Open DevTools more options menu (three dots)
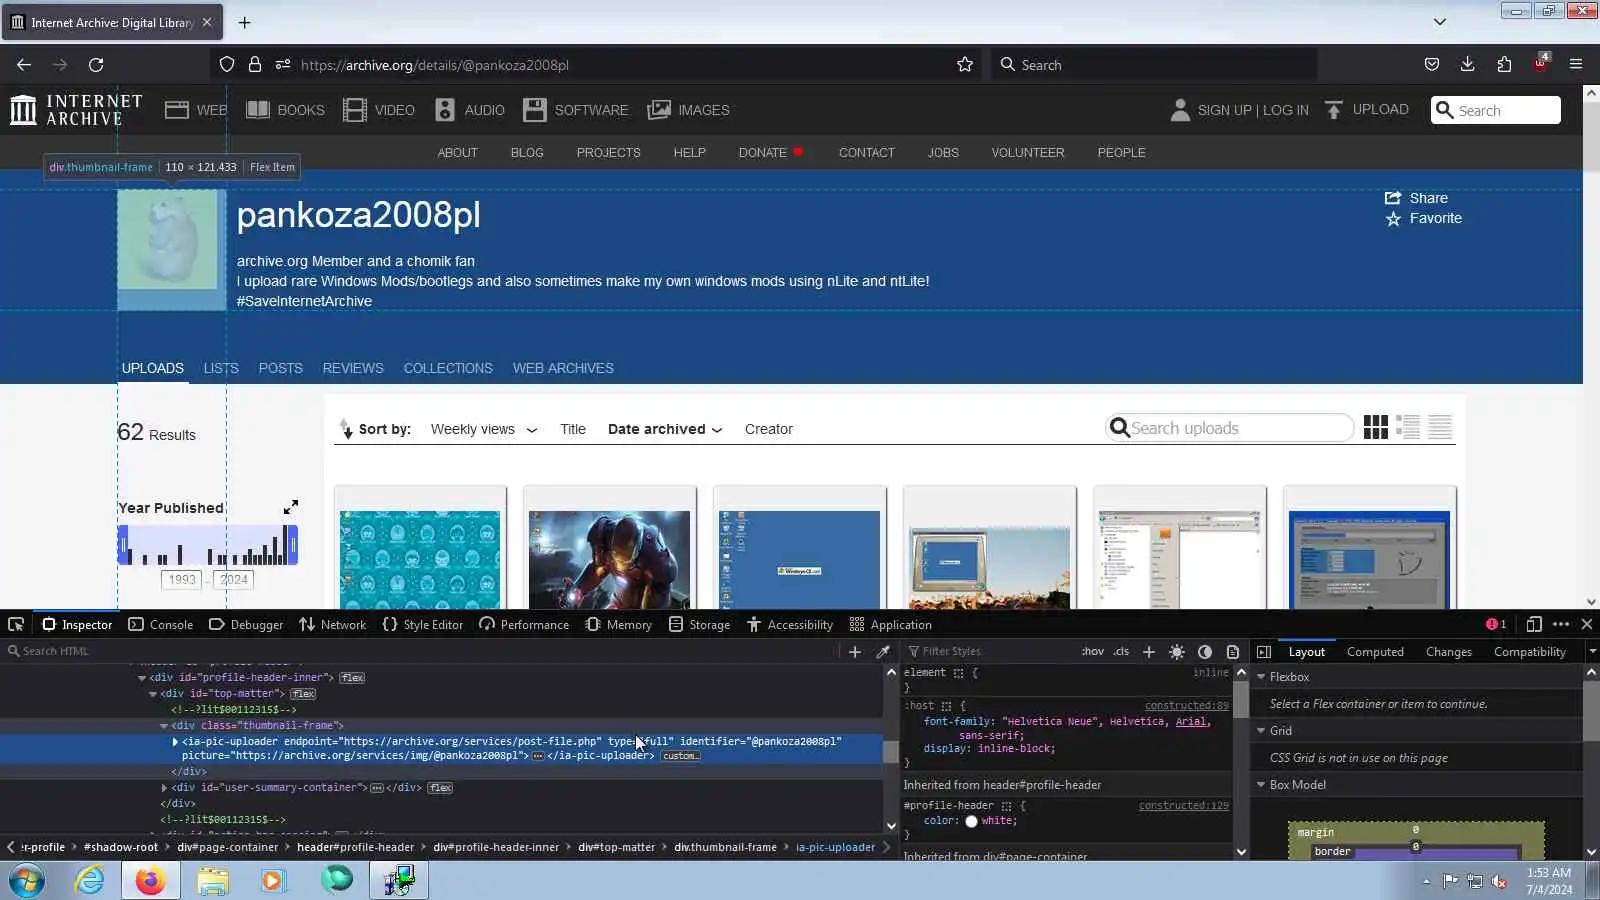The image size is (1600, 900). pyautogui.click(x=1561, y=624)
